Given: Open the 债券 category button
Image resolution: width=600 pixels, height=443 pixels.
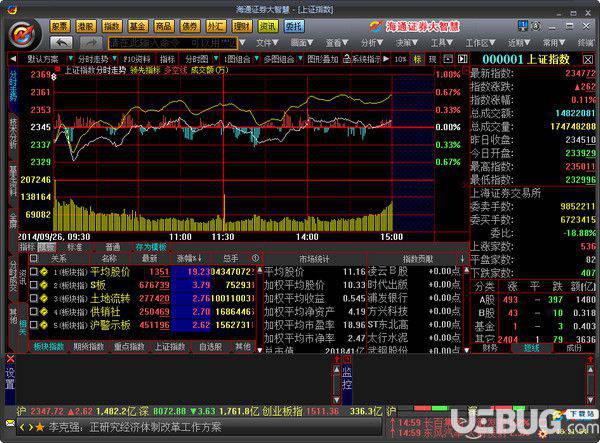Looking at the screenshot, I should point(189,26).
